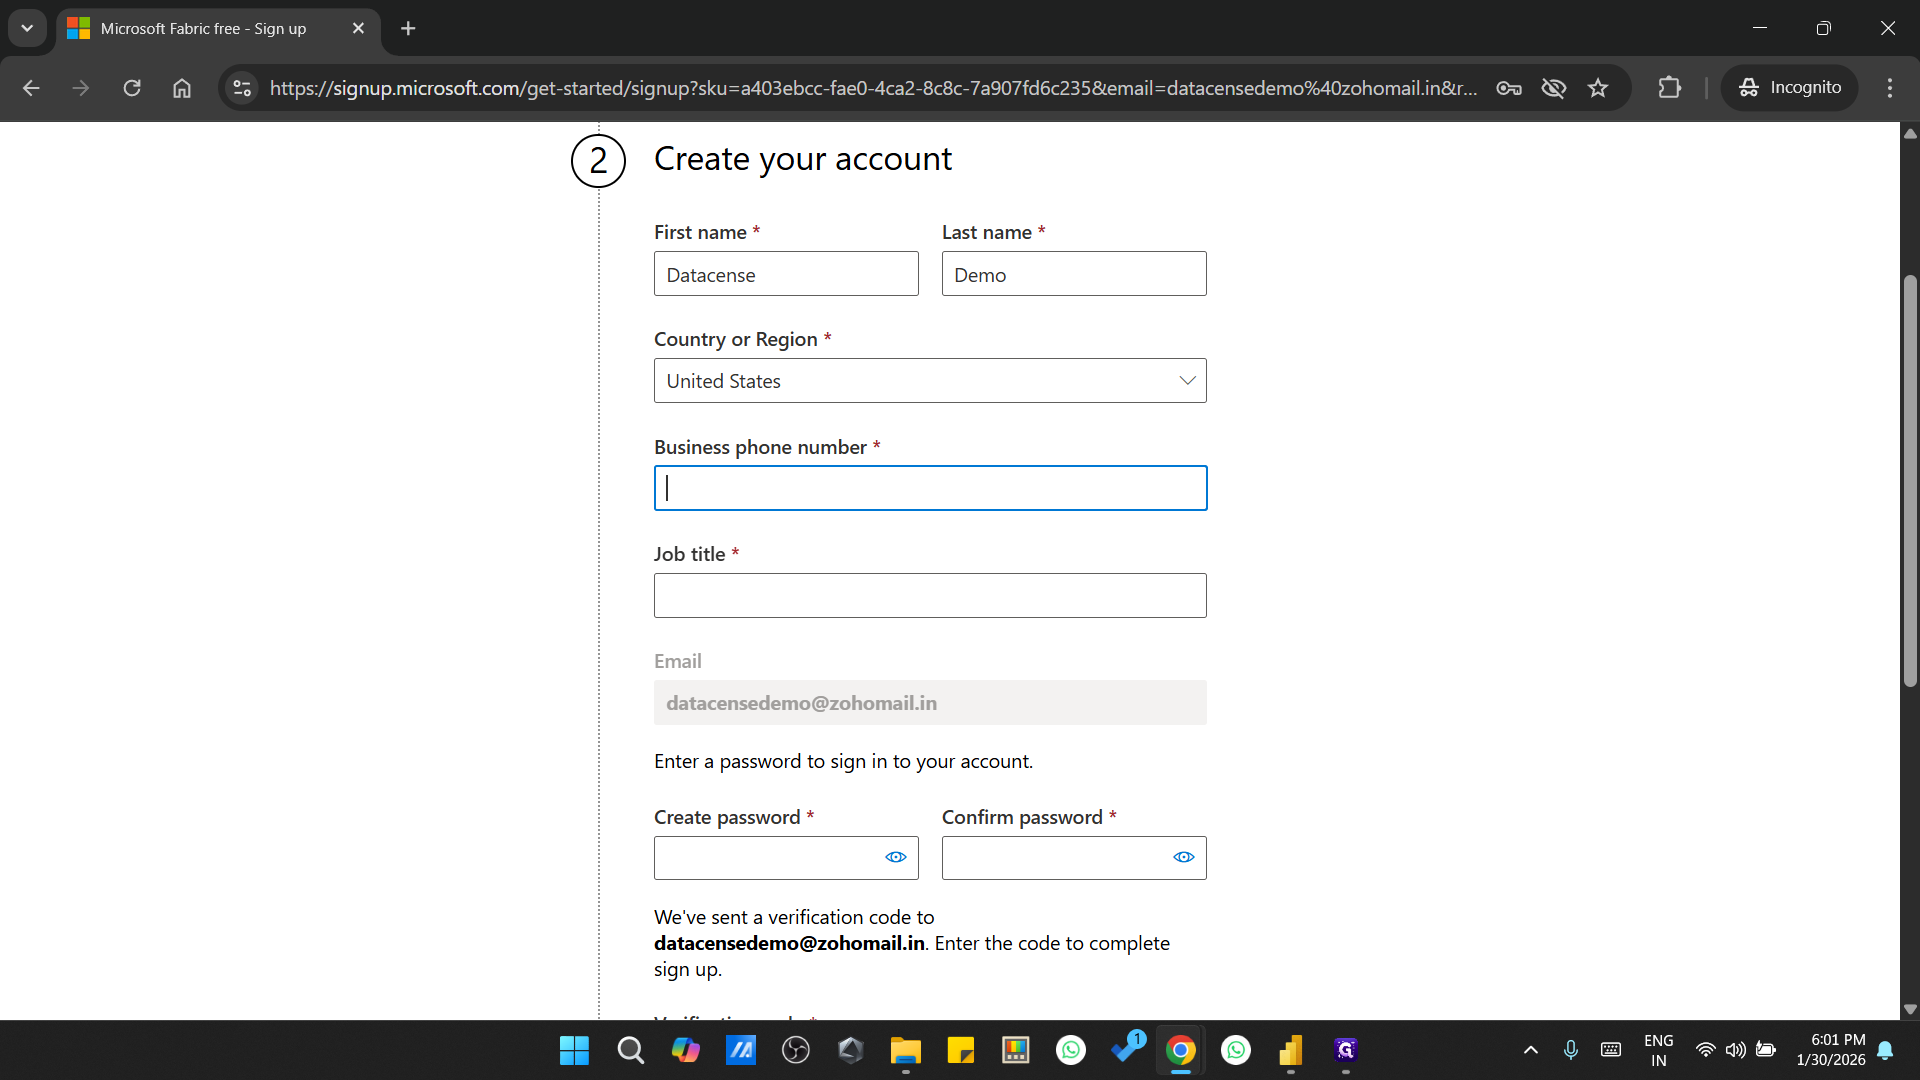The image size is (1920, 1080).
Task: Open a new browser tab
Action: tap(407, 28)
